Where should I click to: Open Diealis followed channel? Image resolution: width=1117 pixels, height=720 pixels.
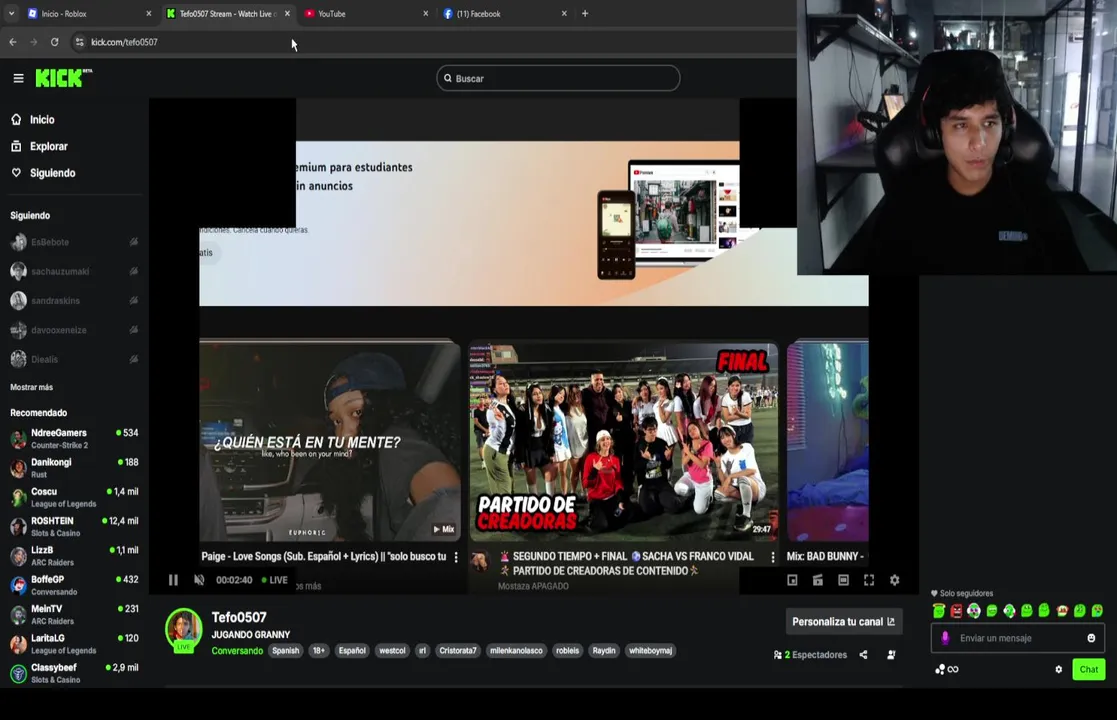(x=74, y=359)
